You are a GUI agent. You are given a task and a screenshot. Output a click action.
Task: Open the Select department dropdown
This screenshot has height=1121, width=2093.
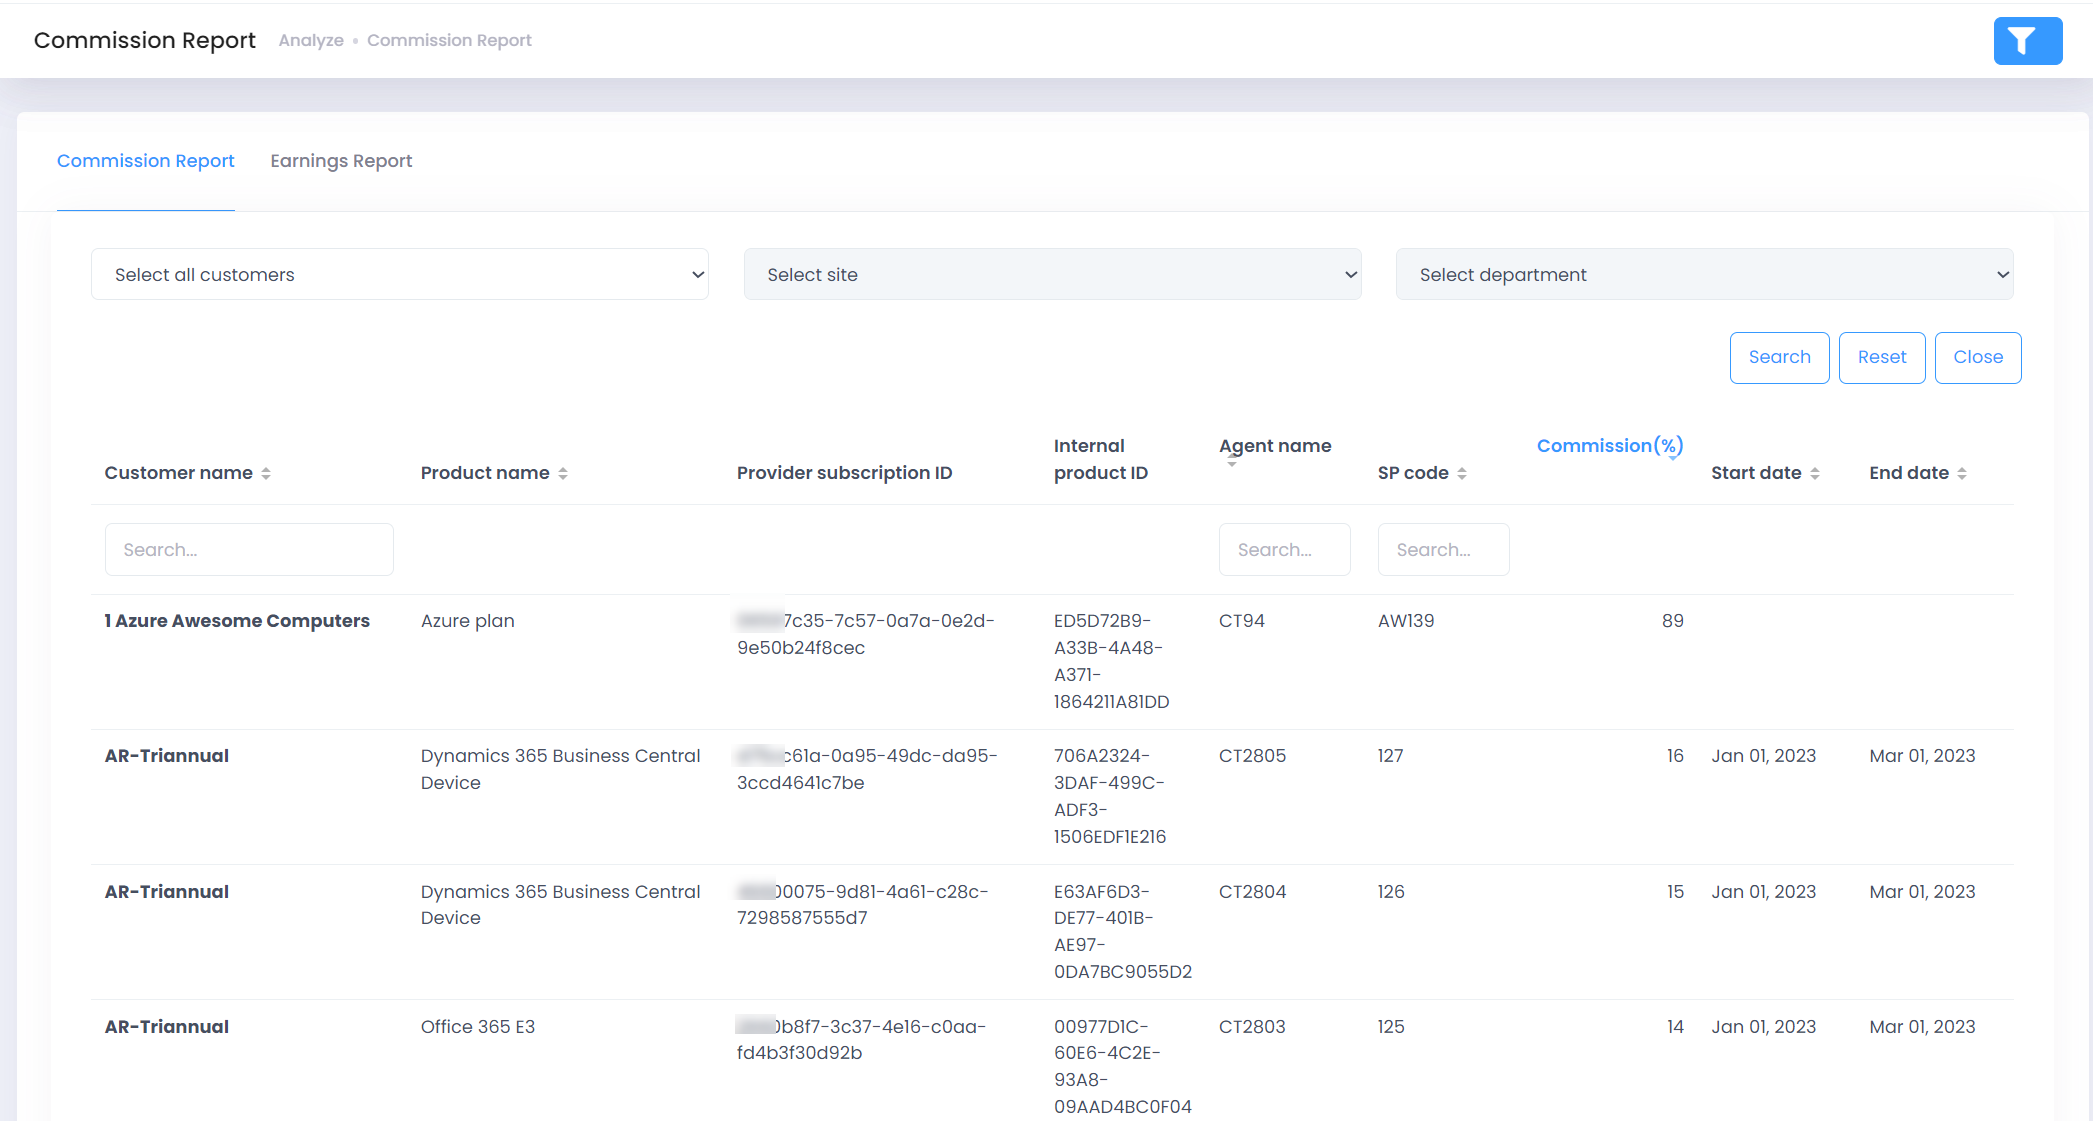coord(1704,274)
